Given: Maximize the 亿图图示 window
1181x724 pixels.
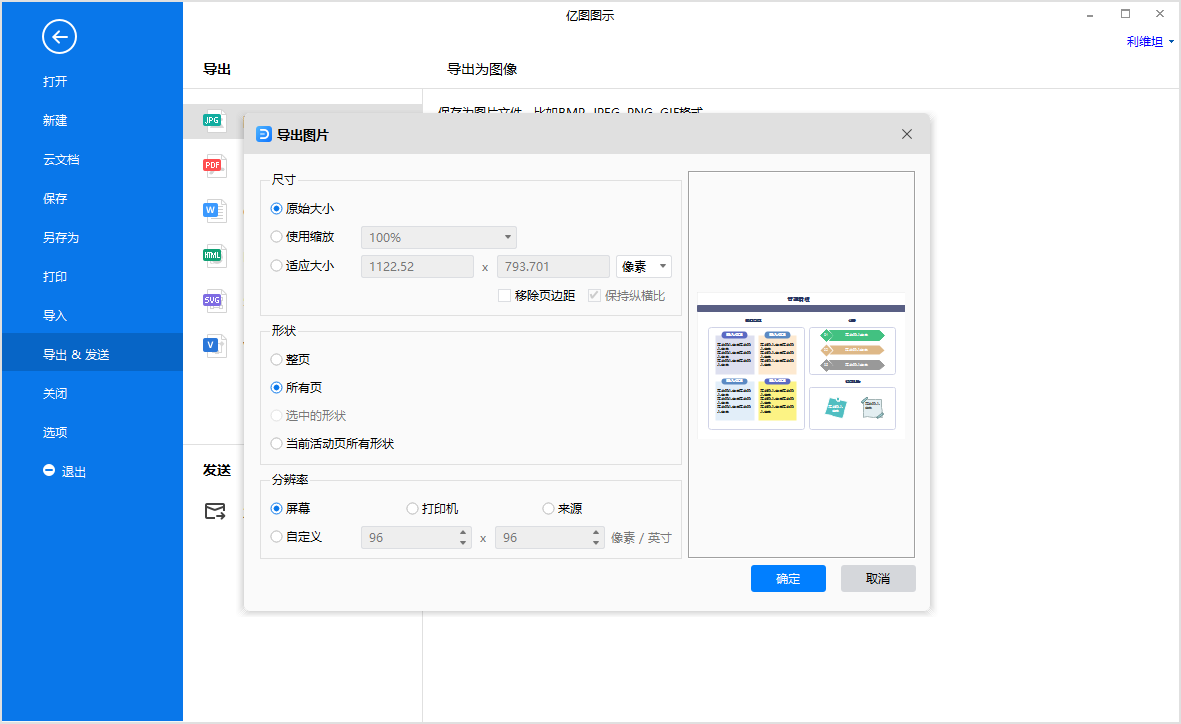Looking at the screenshot, I should click(1125, 14).
